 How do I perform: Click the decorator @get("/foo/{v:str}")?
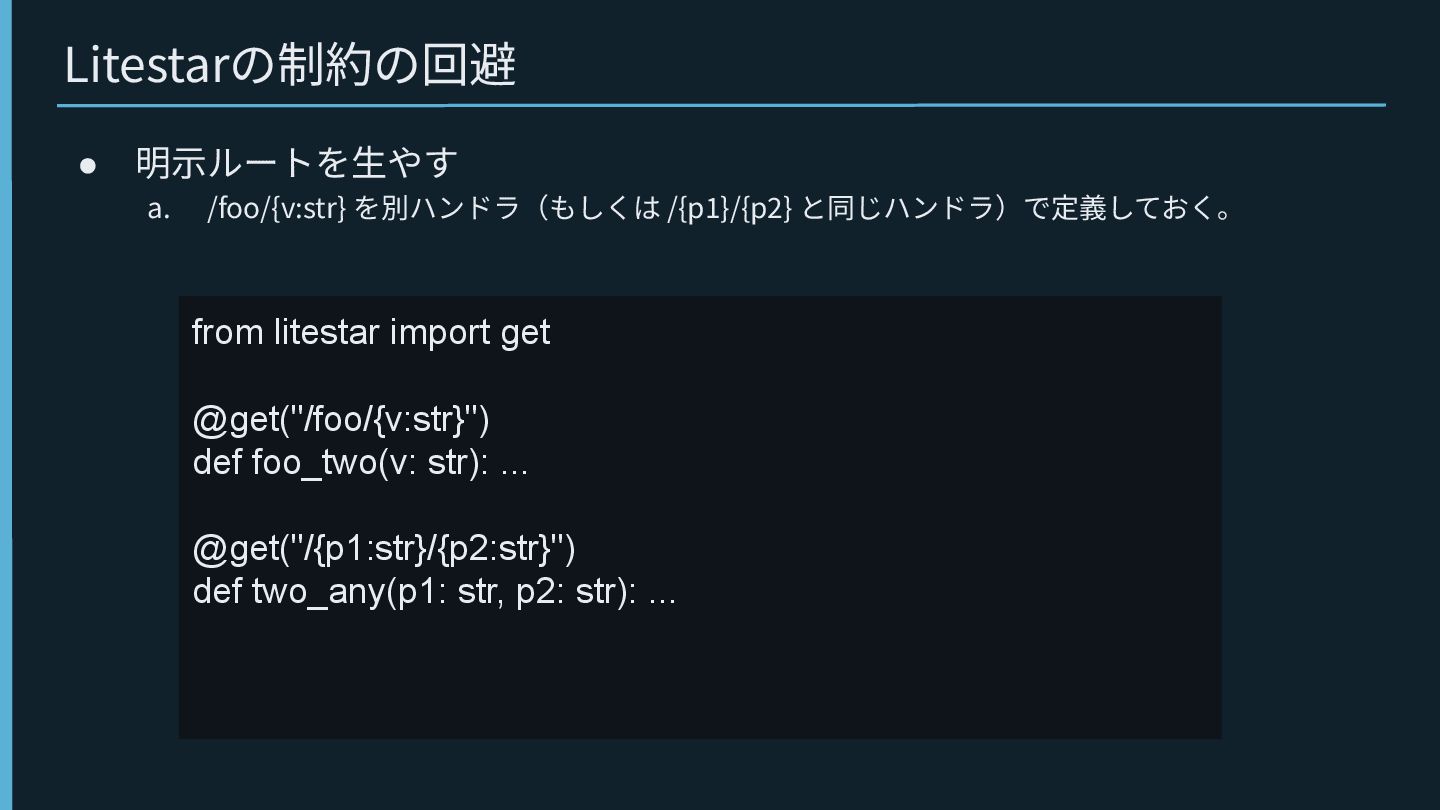pyautogui.click(x=341, y=420)
